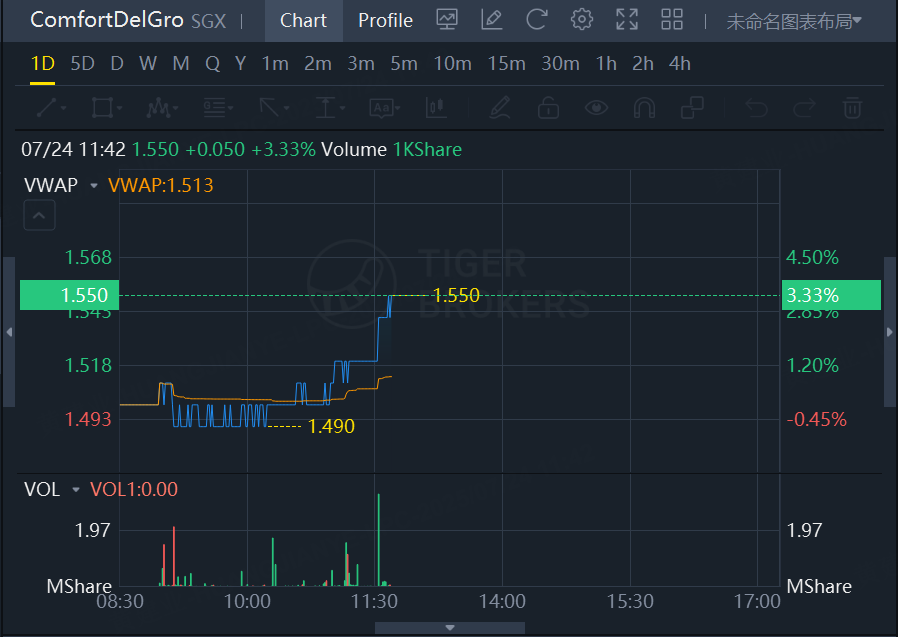The height and width of the screenshot is (637, 898).
Task: Refresh the chart with reload icon
Action: (x=537, y=20)
